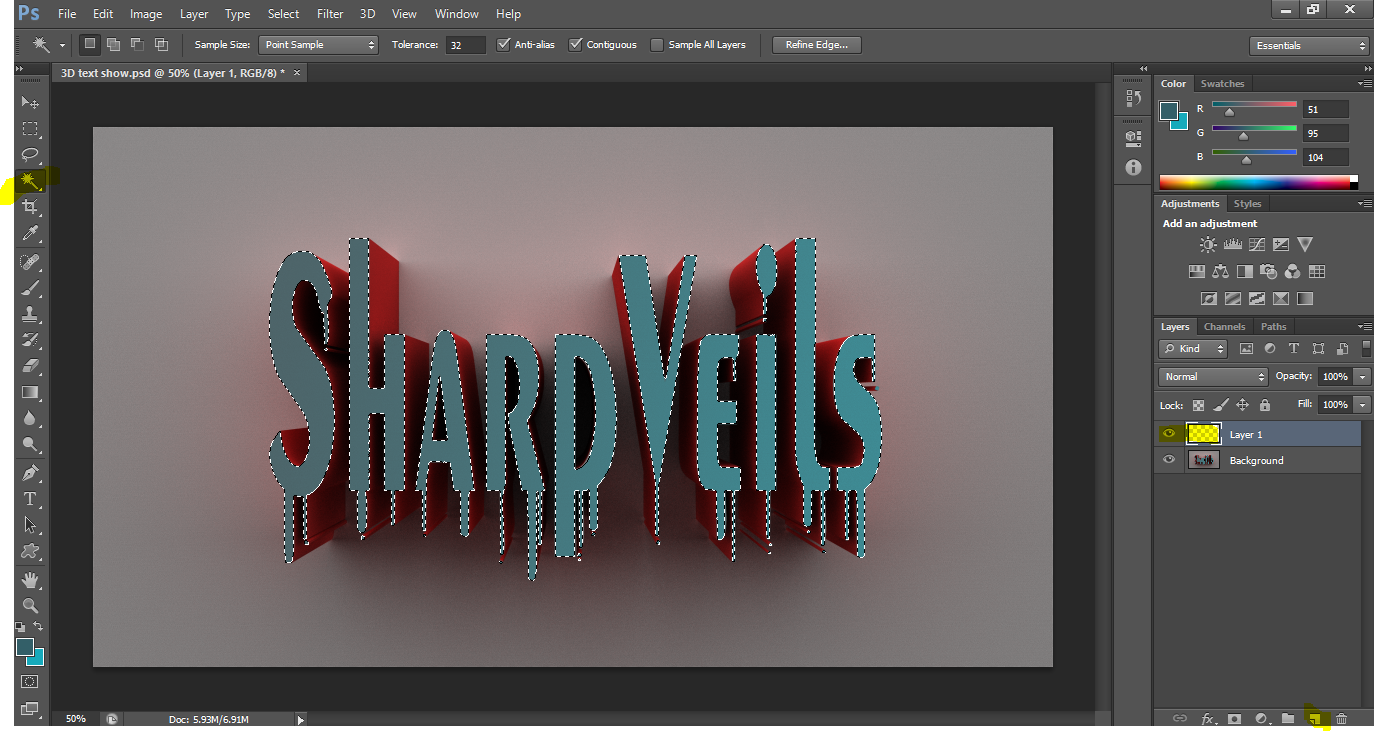1374x731 pixels.
Task: Delete layer using the trash icon
Action: 1342,718
